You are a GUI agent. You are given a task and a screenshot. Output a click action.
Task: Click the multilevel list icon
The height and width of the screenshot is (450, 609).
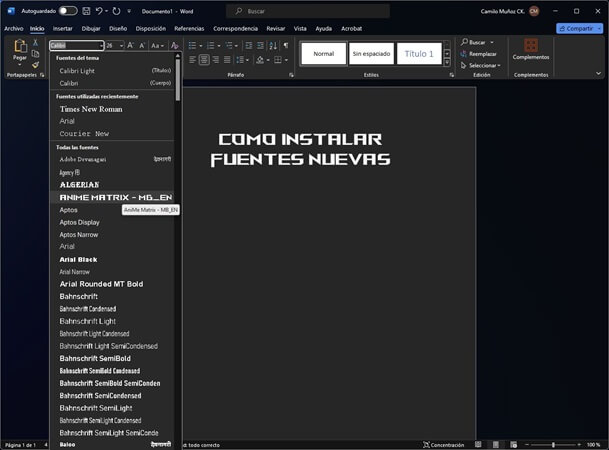pos(229,46)
